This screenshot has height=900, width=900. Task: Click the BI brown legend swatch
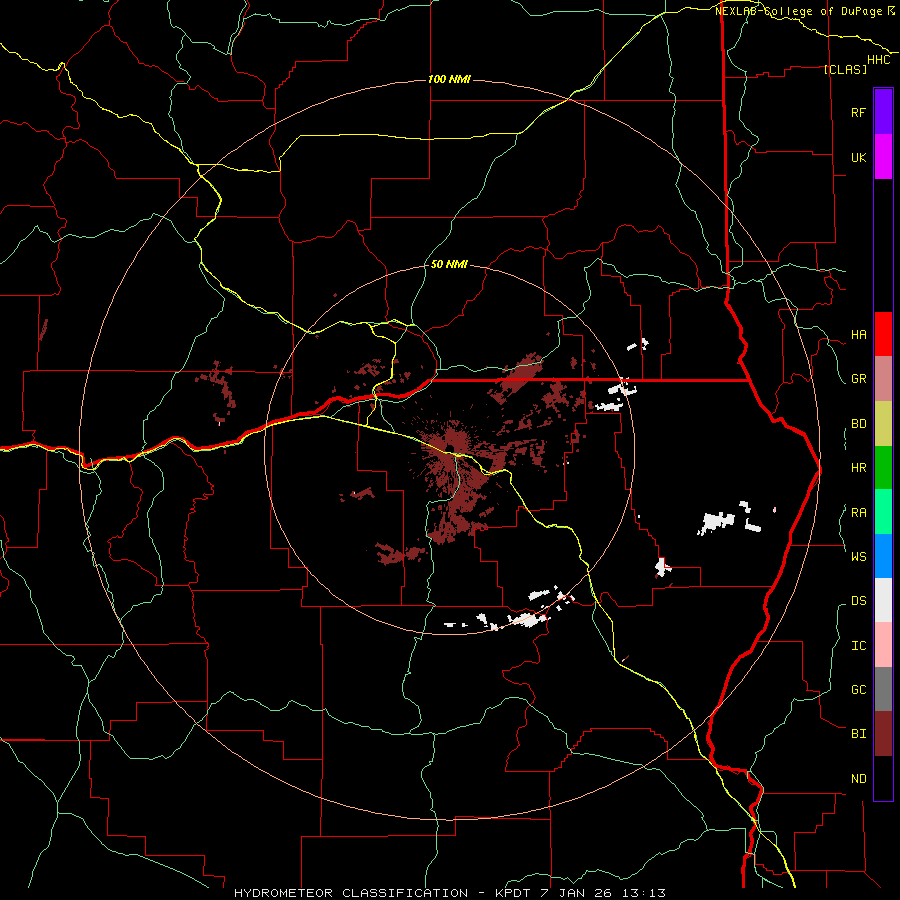pos(883,734)
